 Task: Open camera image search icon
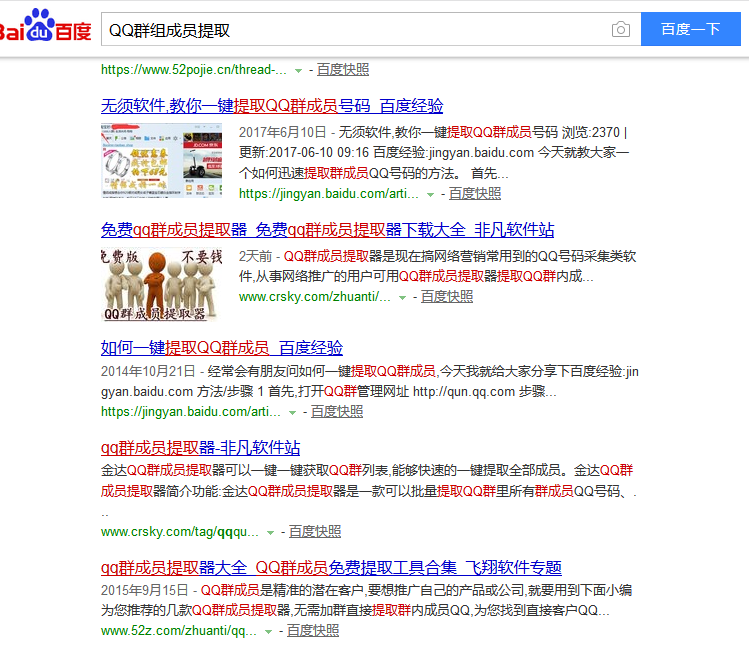pos(621,30)
